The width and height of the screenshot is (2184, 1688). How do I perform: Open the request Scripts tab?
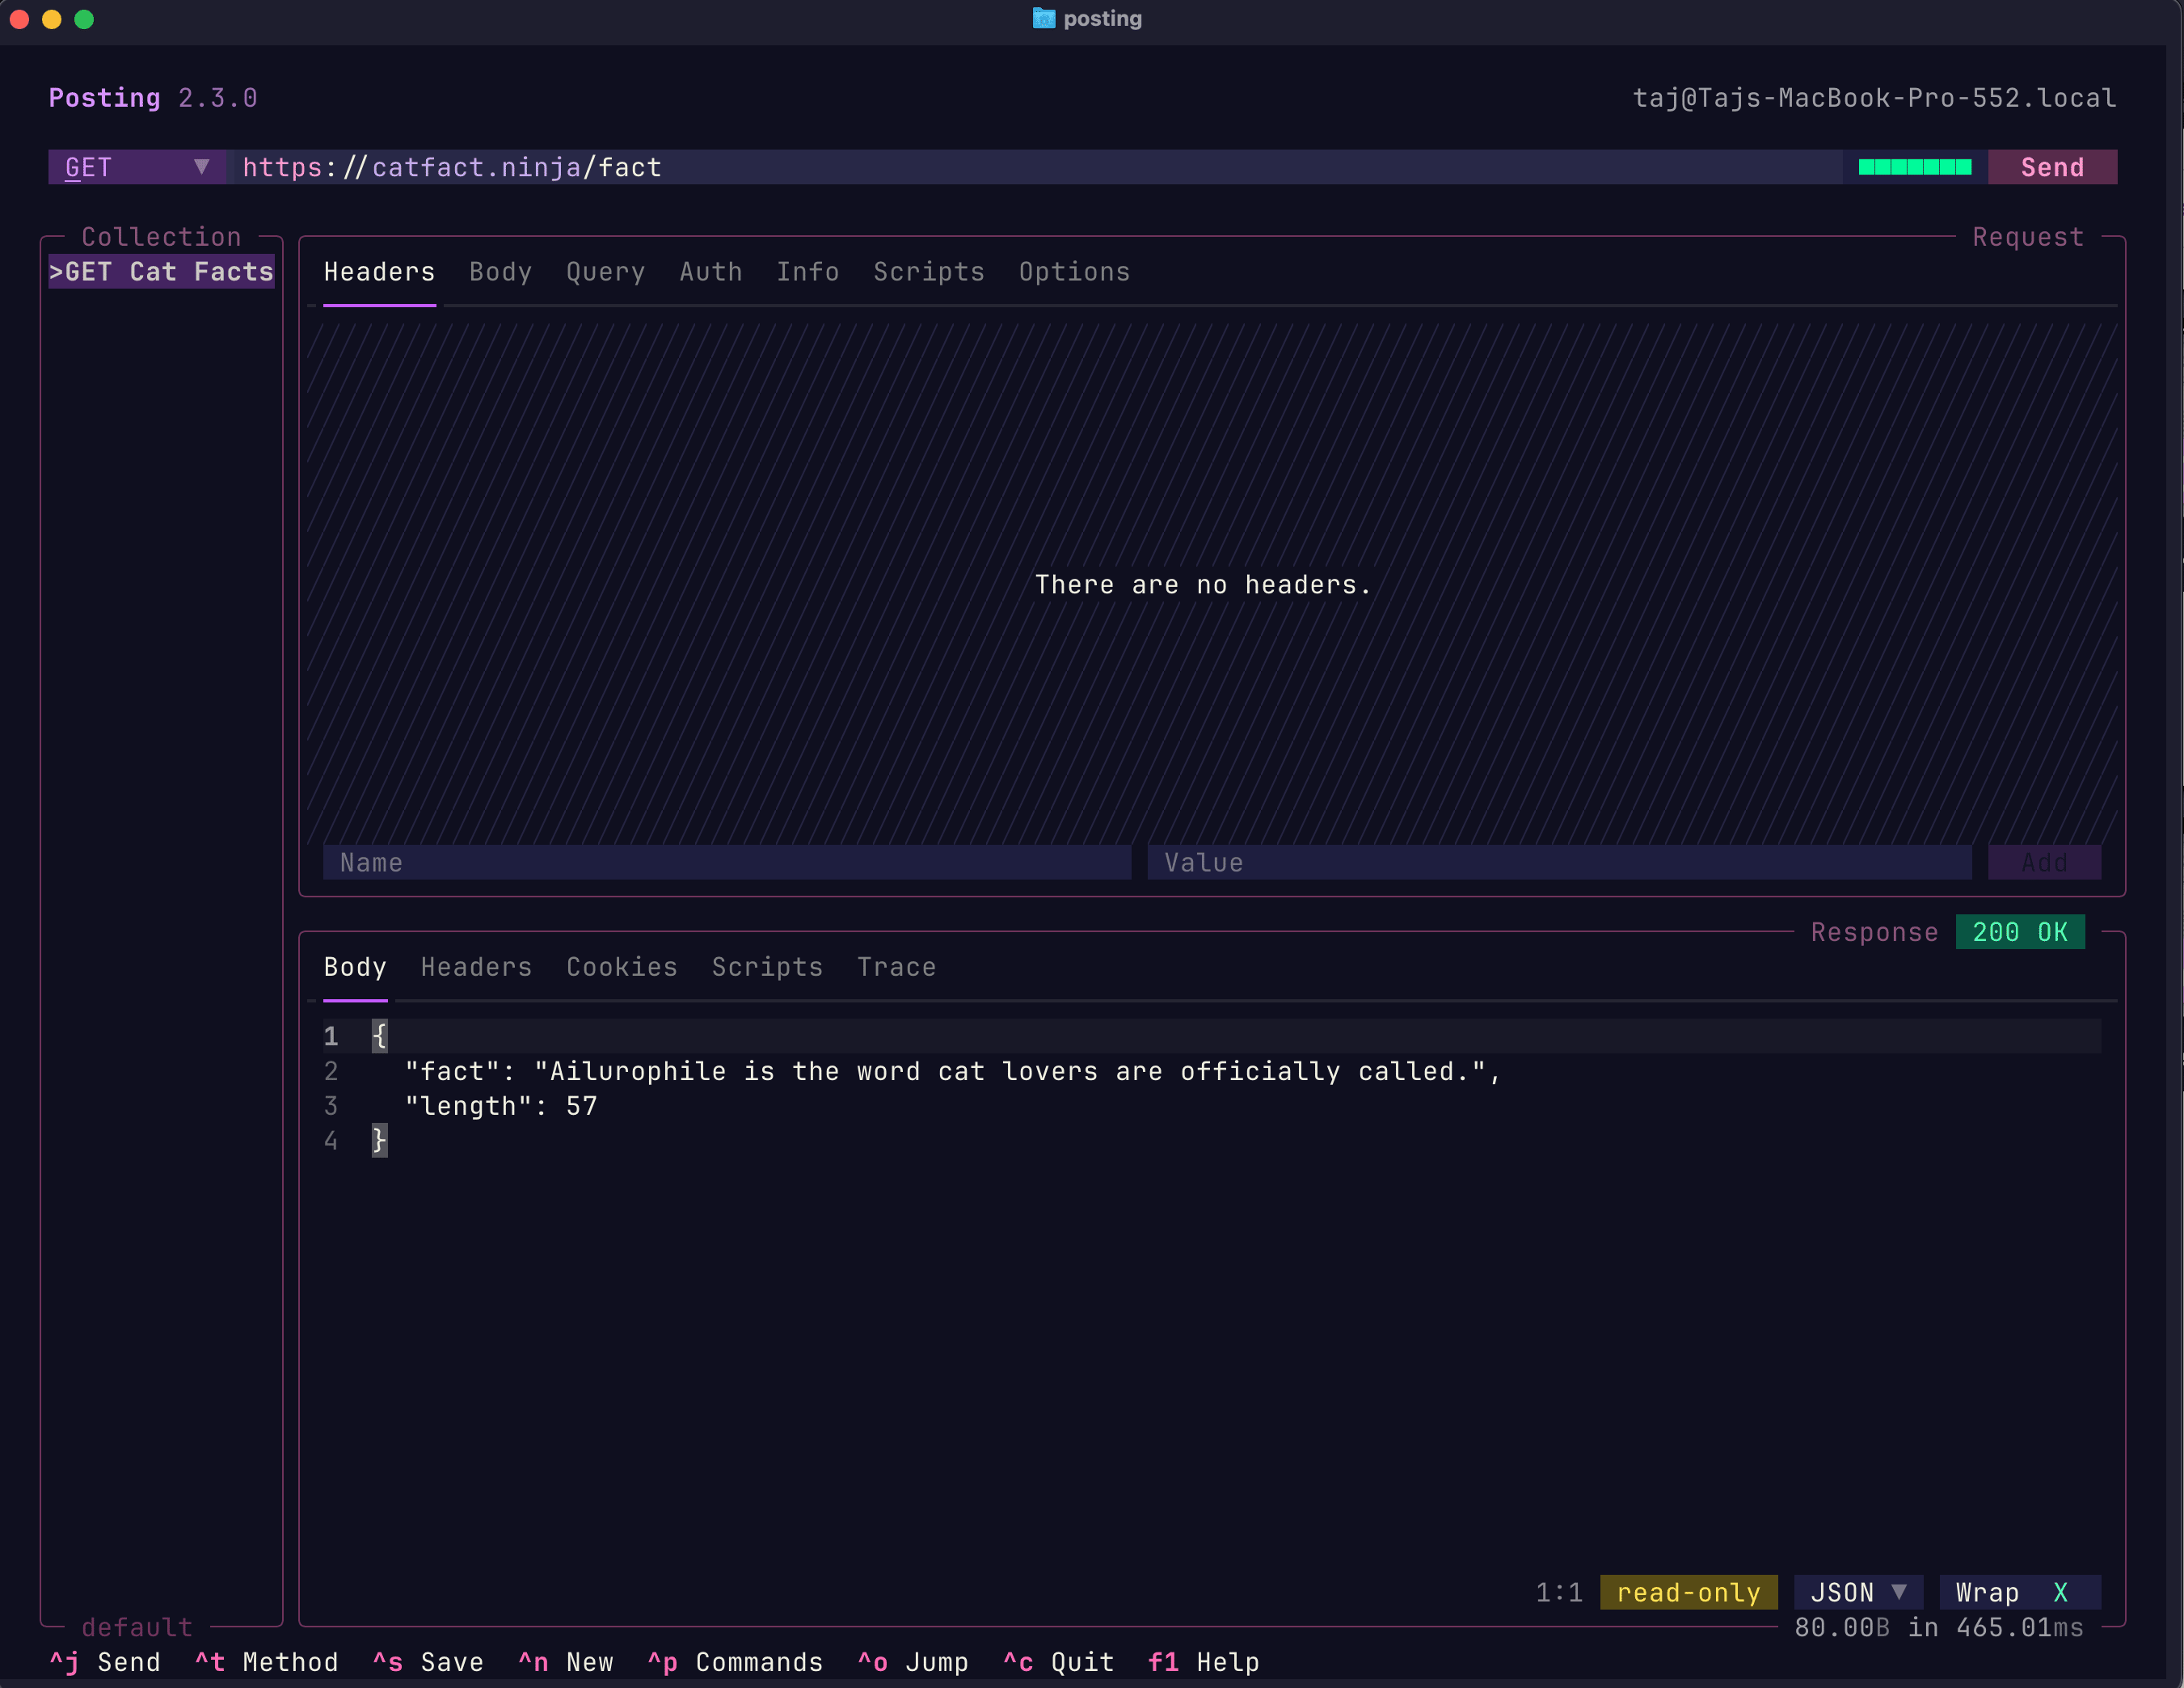[x=928, y=272]
